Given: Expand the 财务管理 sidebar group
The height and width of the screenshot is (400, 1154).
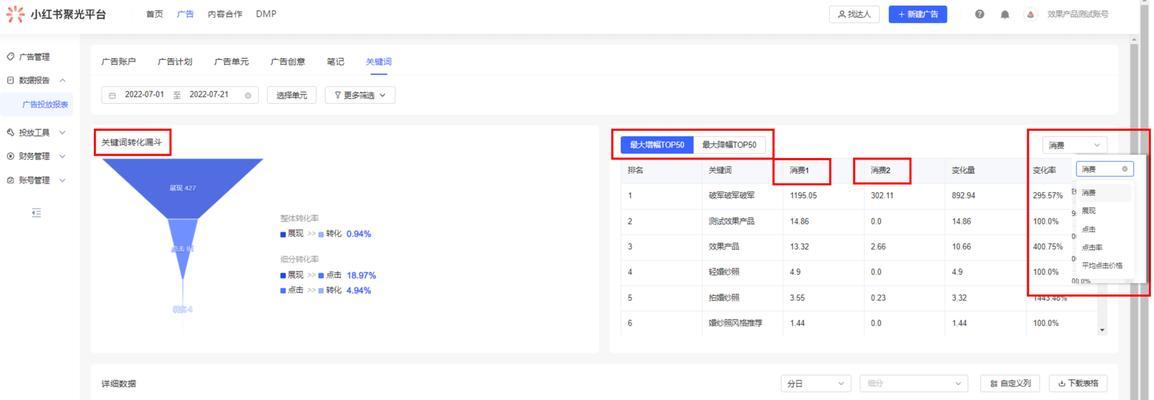Looking at the screenshot, I should [63, 156].
